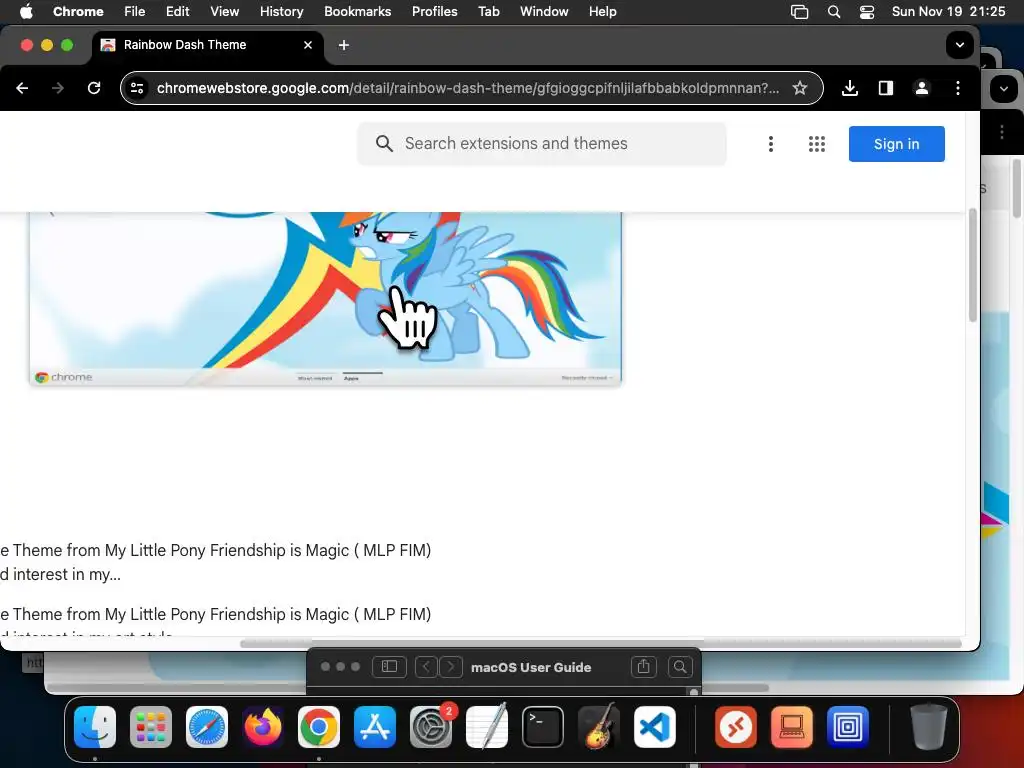Open the Chrome profile avatar icon

(x=921, y=88)
